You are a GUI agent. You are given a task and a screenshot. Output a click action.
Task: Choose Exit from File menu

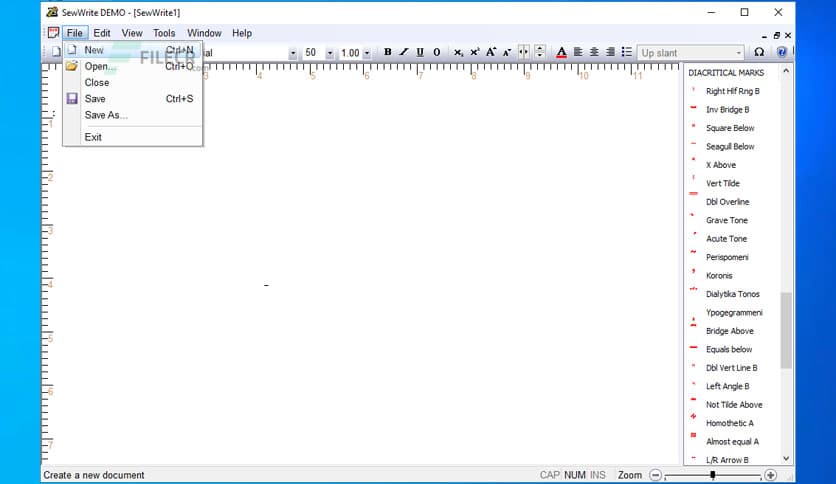(x=133, y=137)
